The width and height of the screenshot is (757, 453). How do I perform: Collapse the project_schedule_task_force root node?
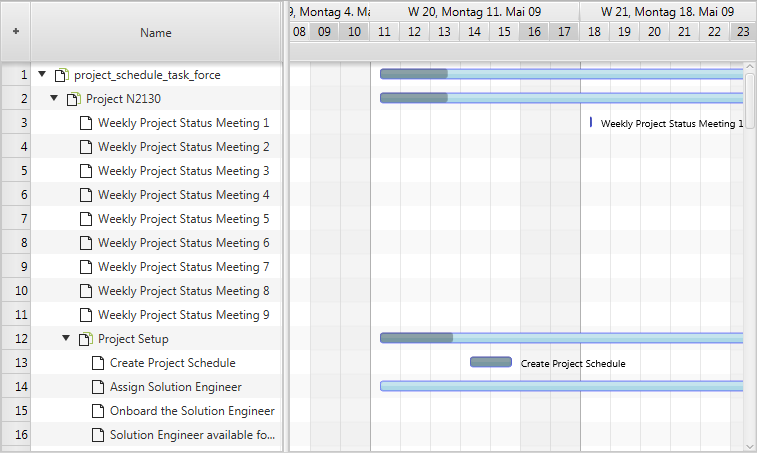[x=42, y=74]
